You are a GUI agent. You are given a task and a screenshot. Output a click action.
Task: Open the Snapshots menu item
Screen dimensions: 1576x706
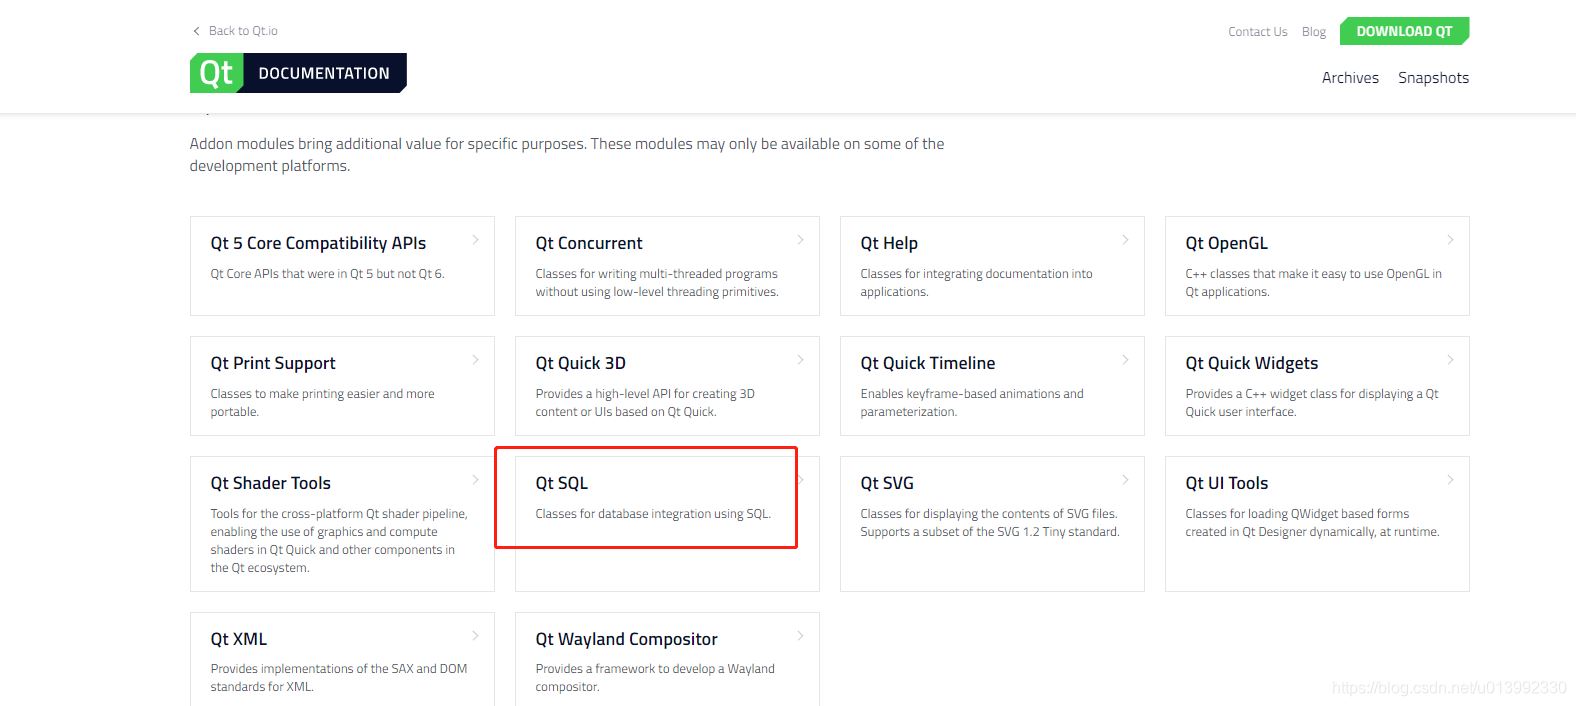click(1433, 78)
